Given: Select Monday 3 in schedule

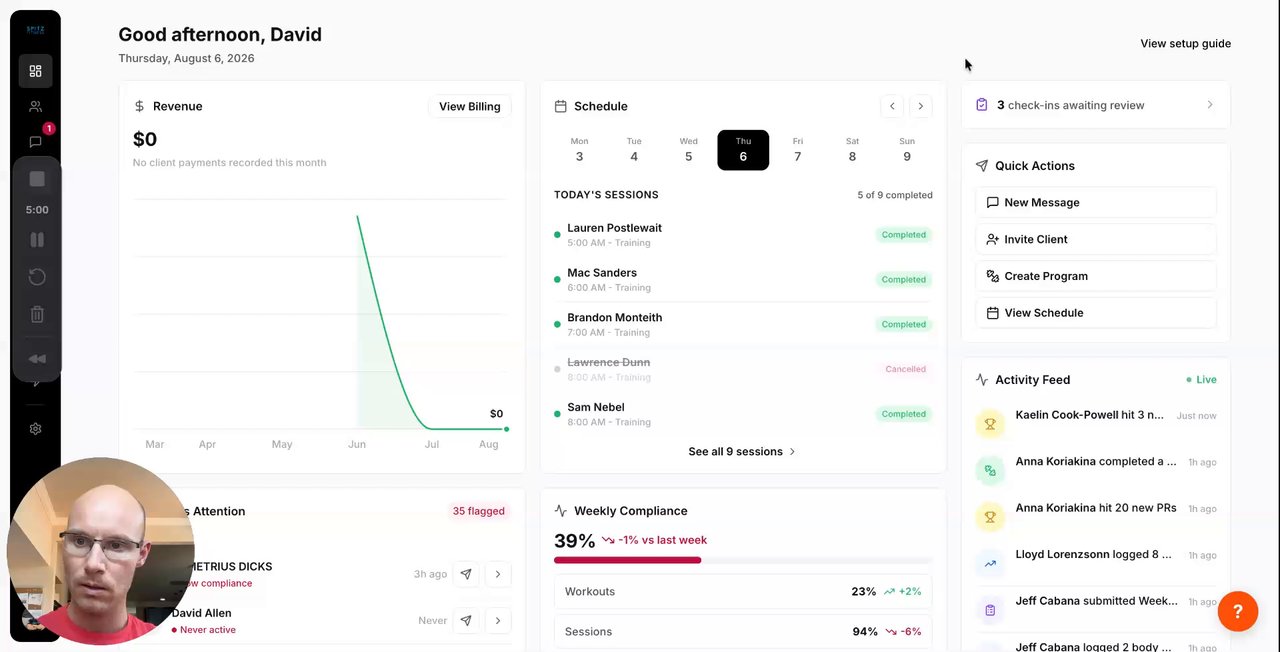Looking at the screenshot, I should tap(579, 150).
